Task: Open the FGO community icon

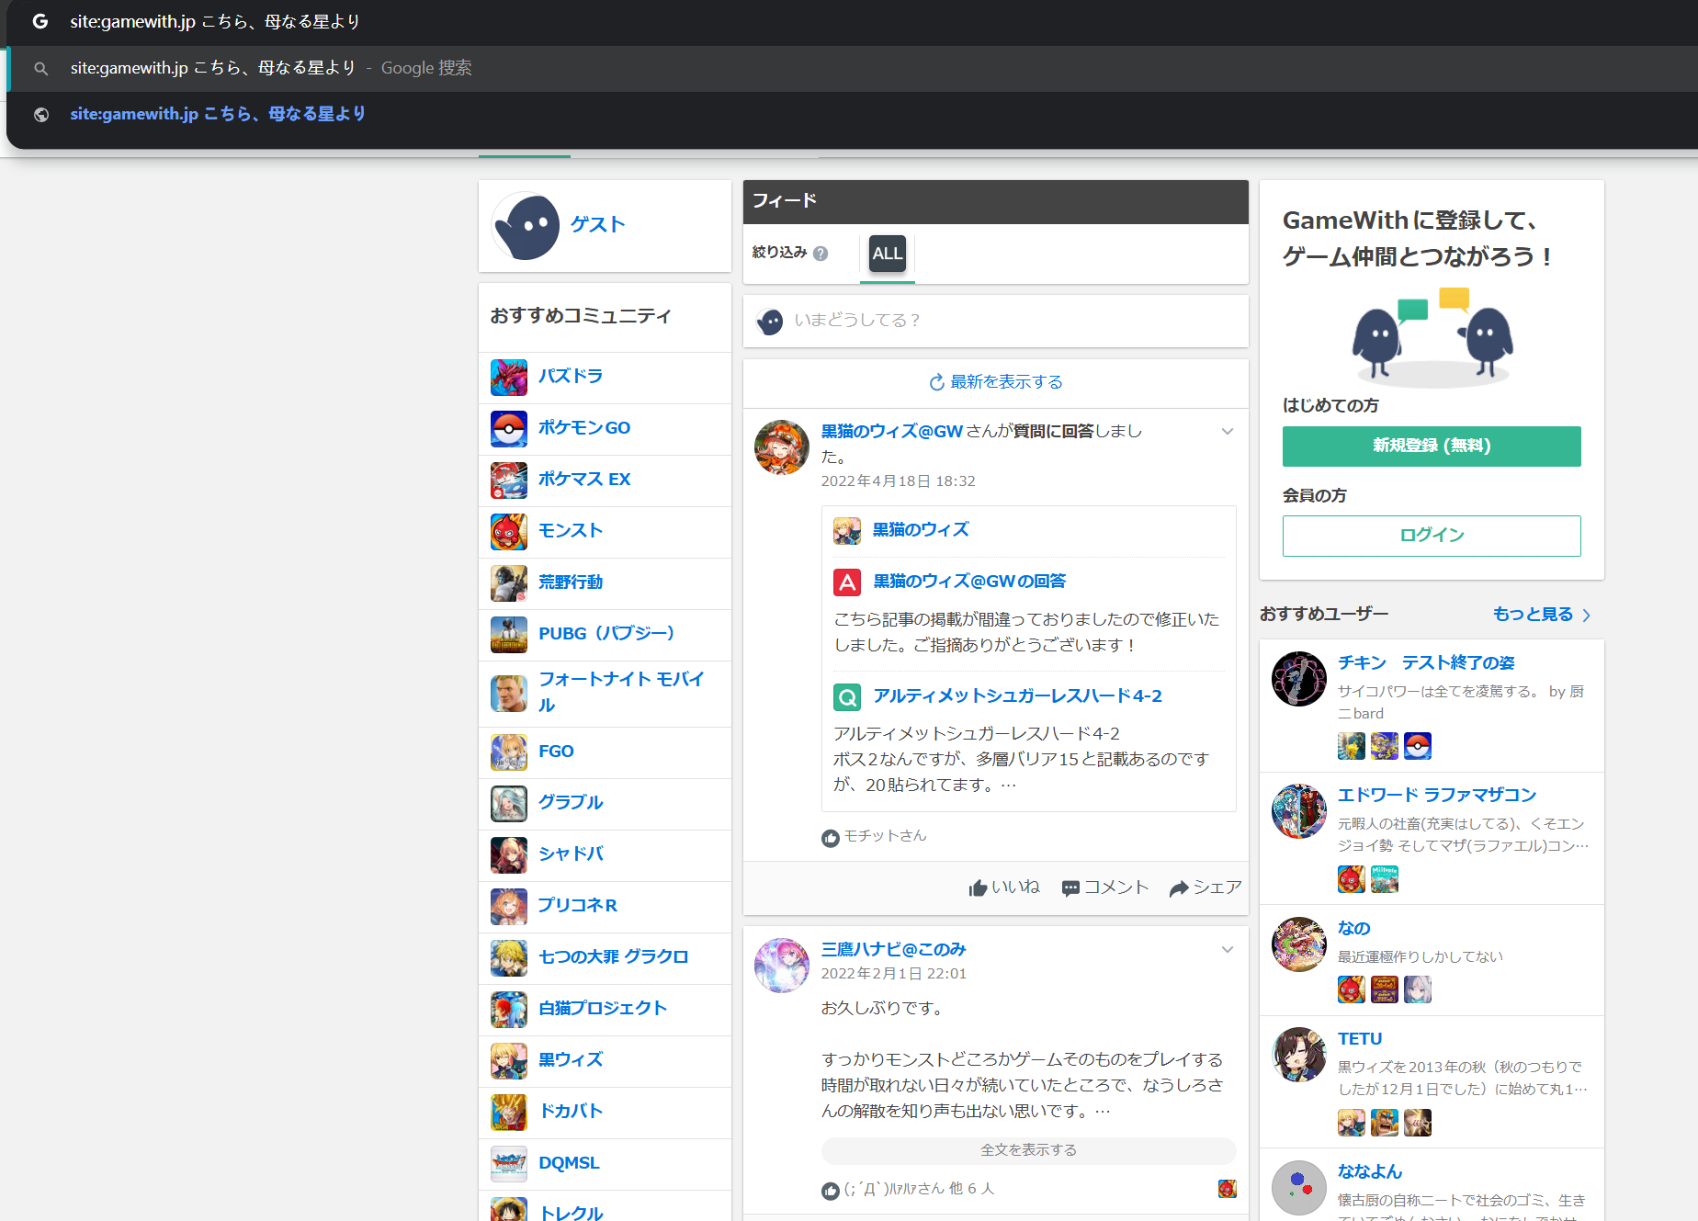Action: [509, 752]
